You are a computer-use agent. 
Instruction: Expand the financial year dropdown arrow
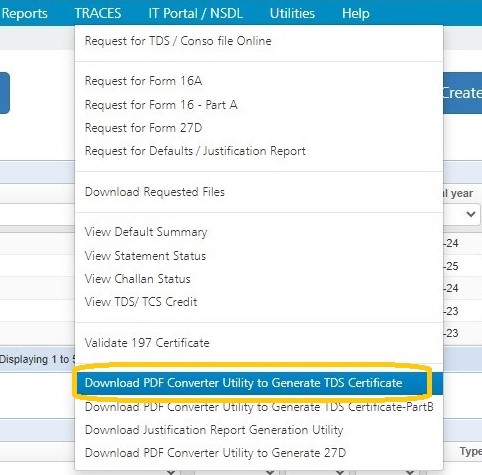click(470, 214)
